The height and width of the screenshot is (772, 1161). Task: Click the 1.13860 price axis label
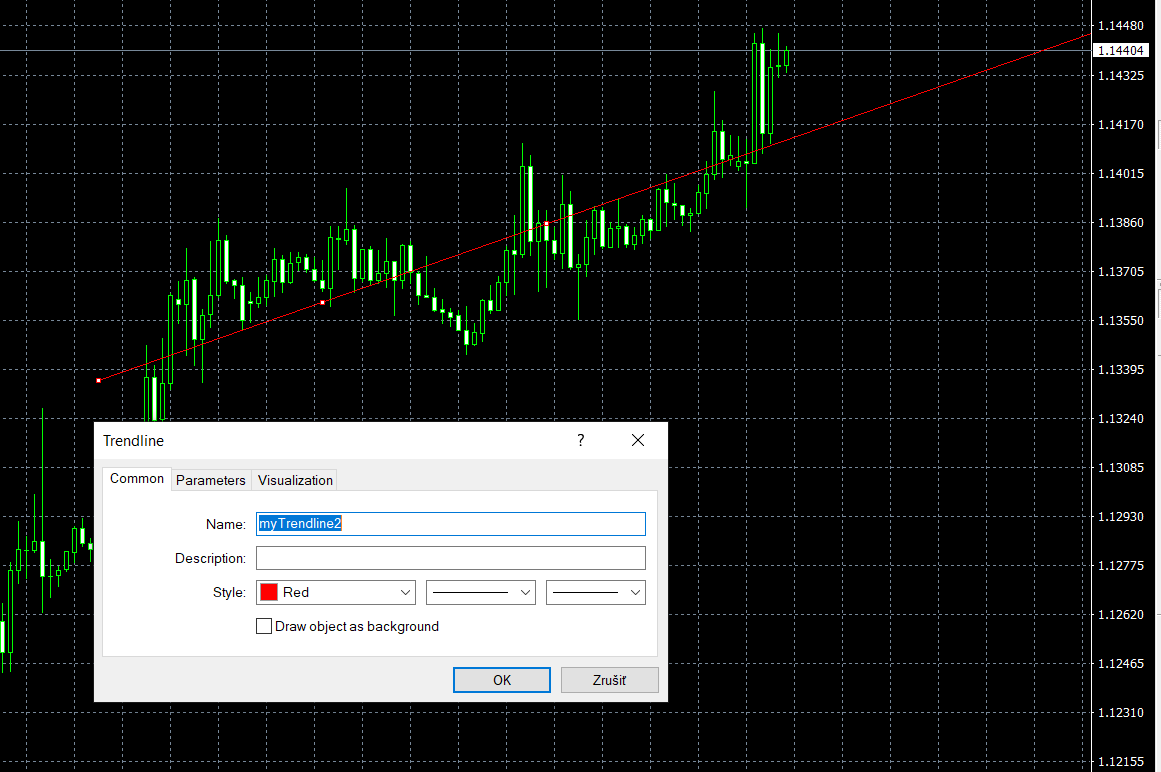click(x=1120, y=222)
